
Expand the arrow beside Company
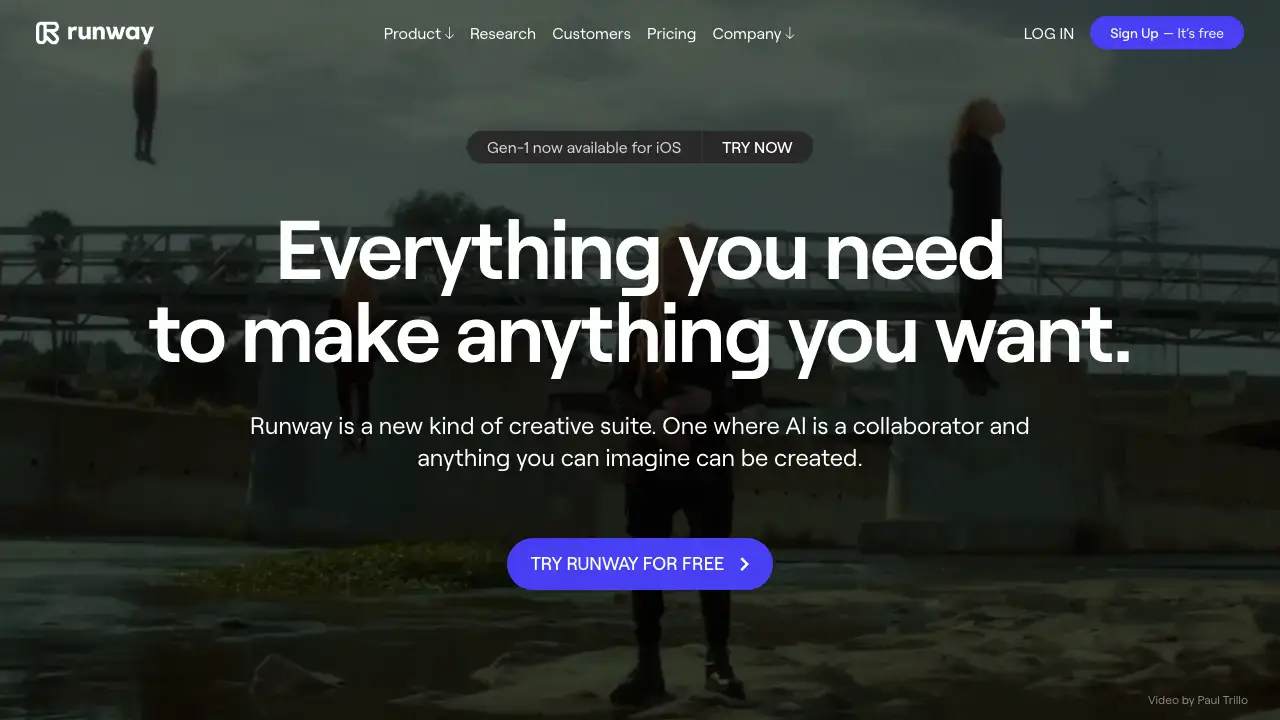[790, 34]
